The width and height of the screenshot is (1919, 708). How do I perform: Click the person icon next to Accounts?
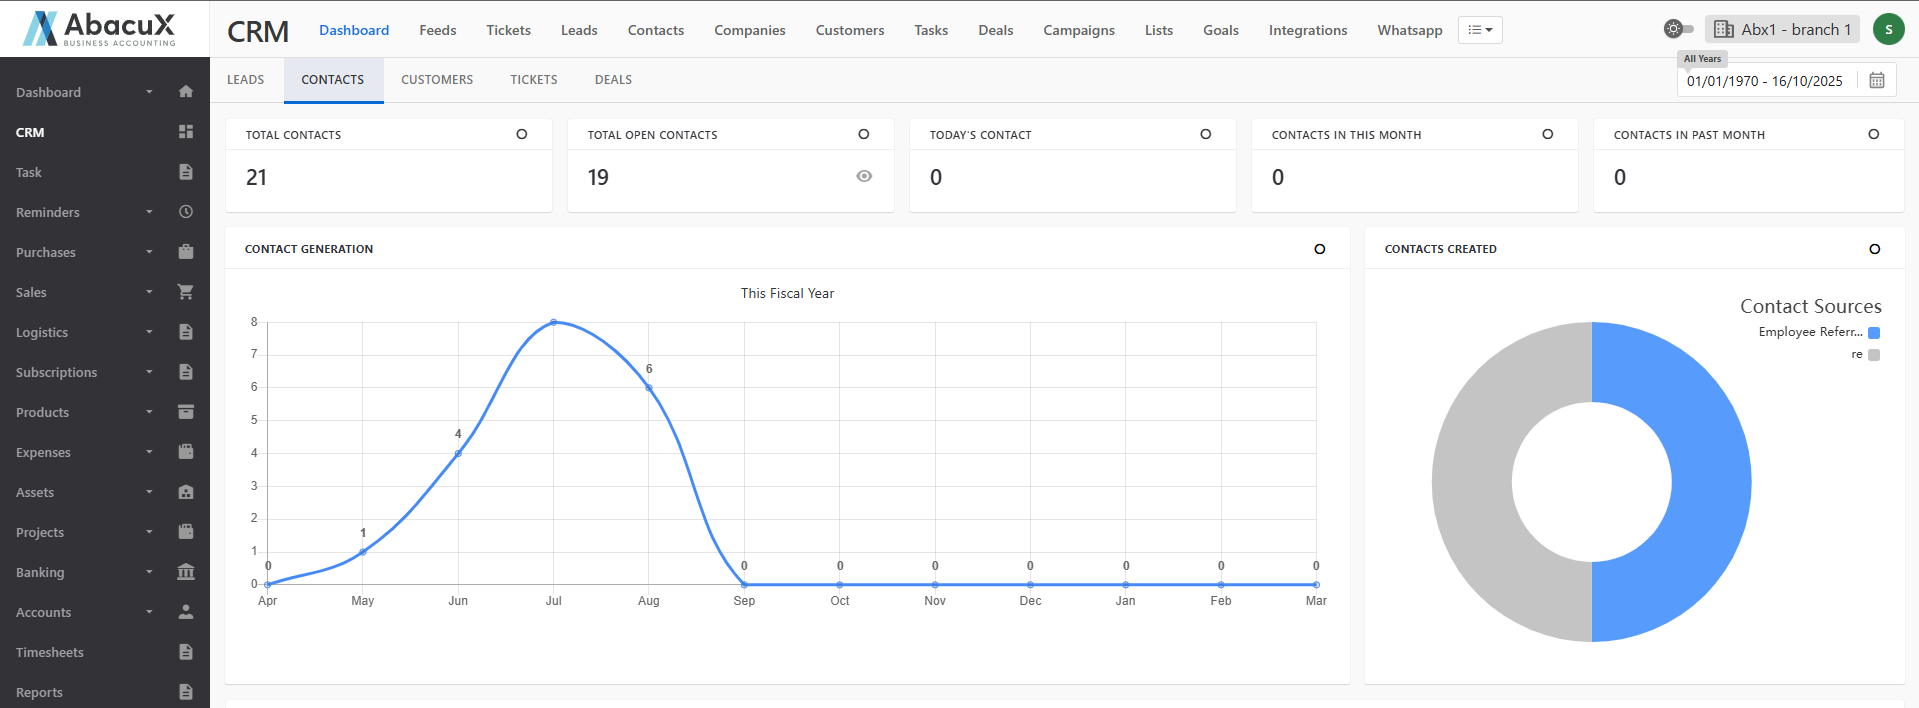185,612
